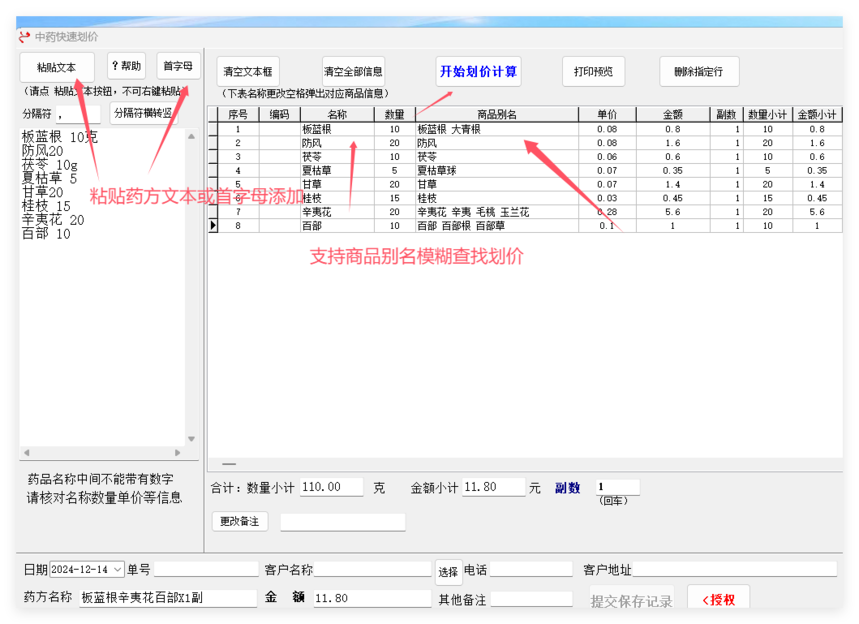Click the 数量小计 total field showing 110.00
The height and width of the screenshot is (624, 859).
tap(331, 487)
